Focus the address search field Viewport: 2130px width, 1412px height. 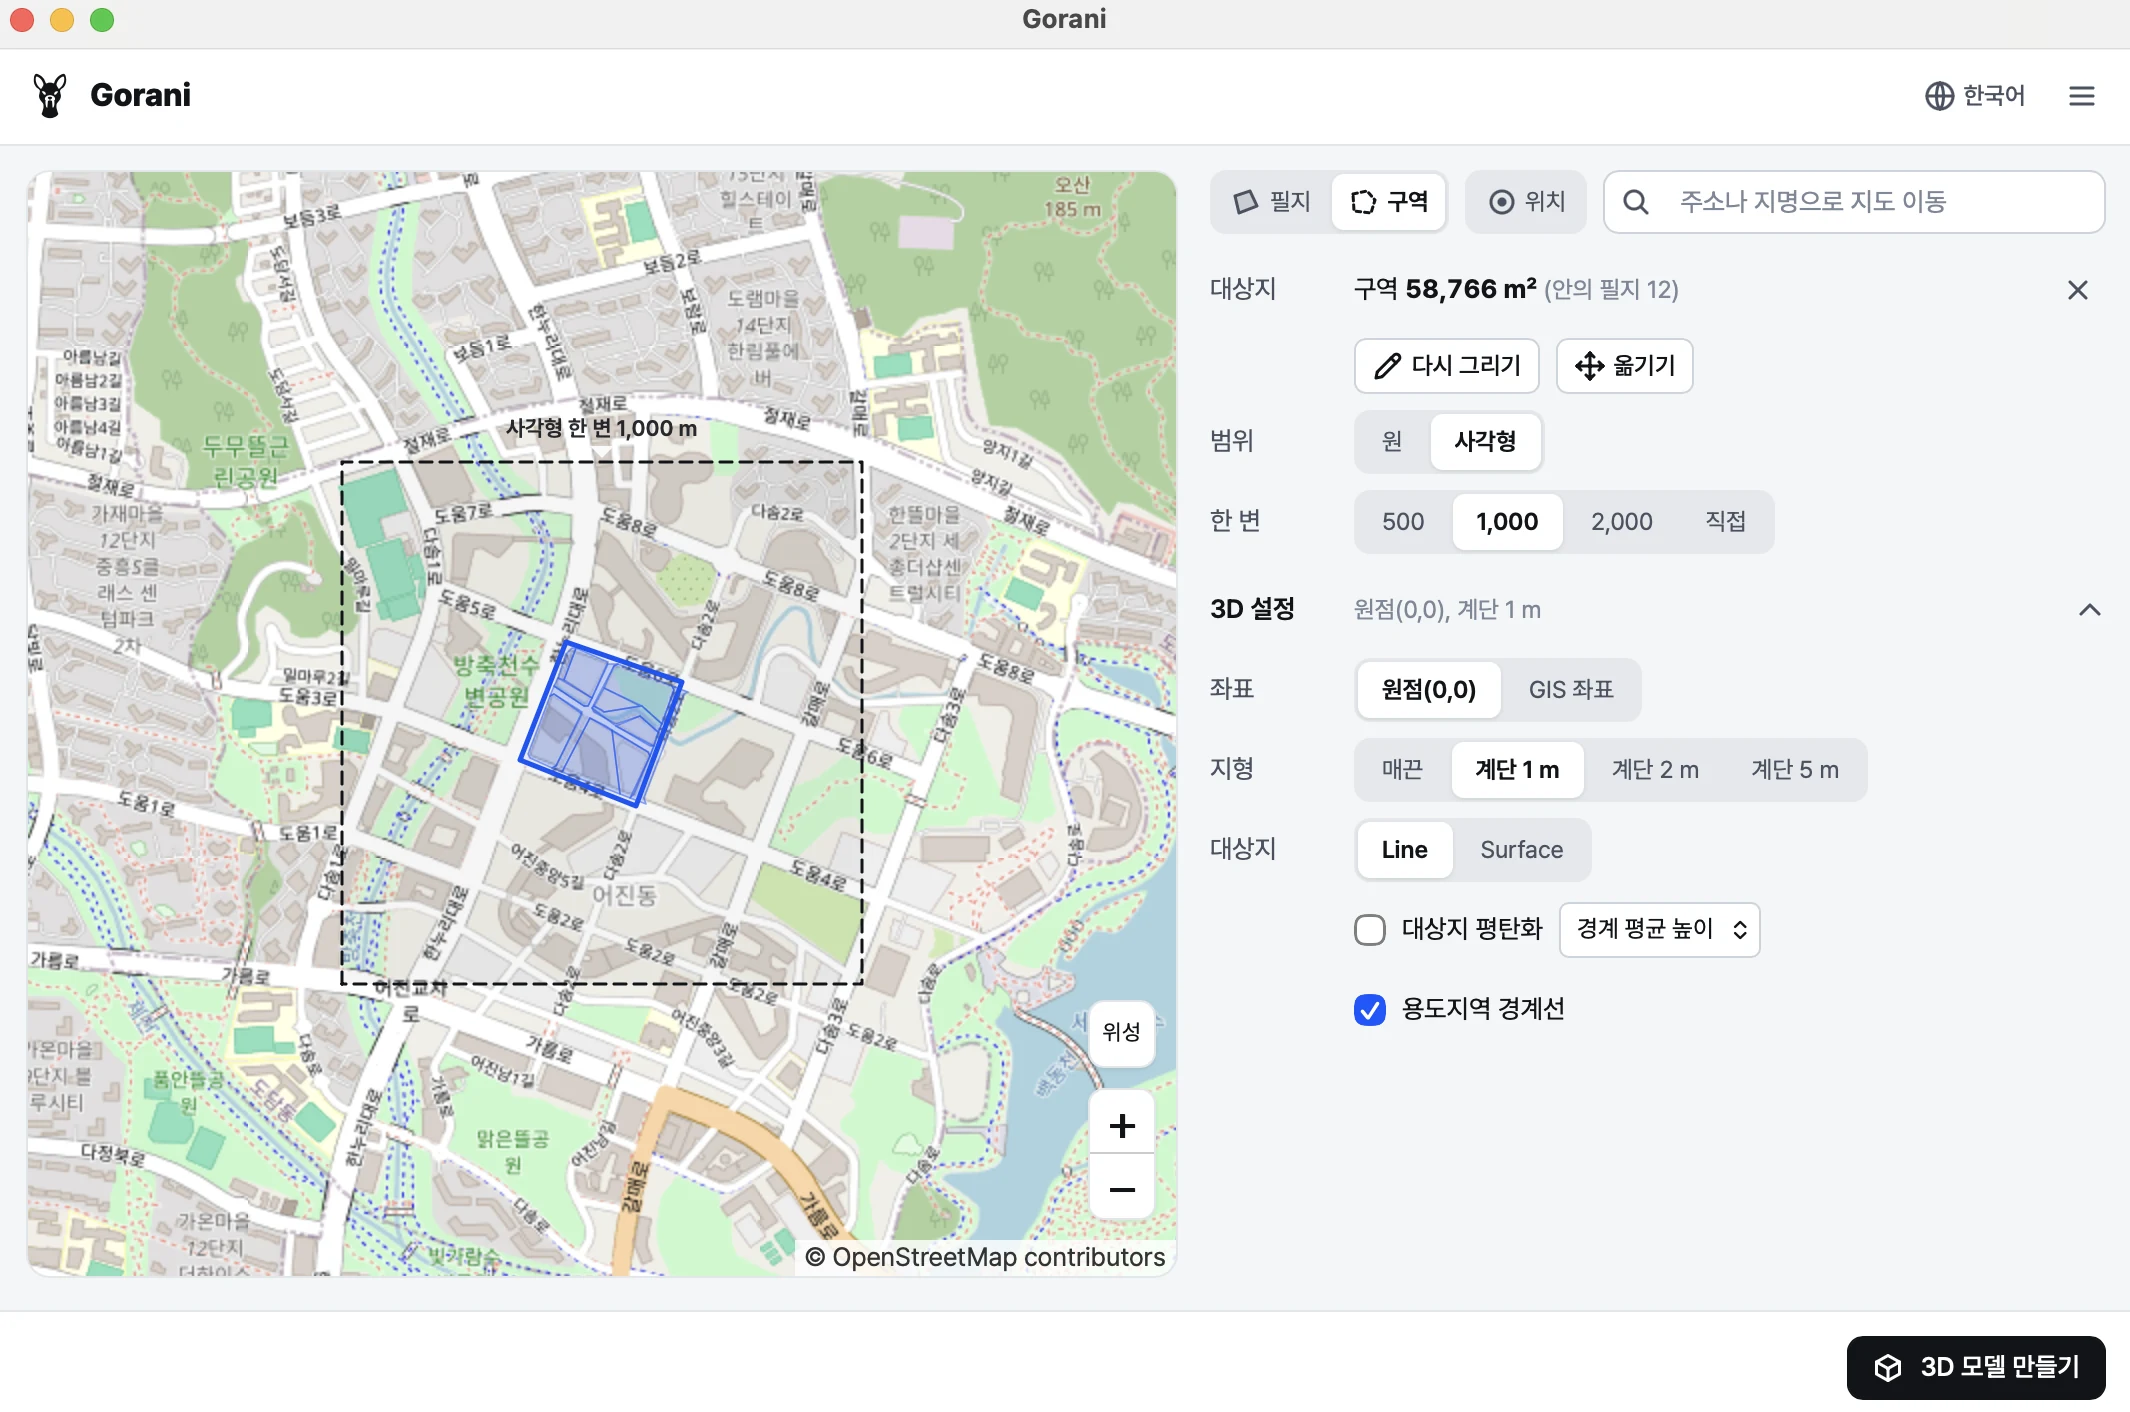click(1854, 202)
